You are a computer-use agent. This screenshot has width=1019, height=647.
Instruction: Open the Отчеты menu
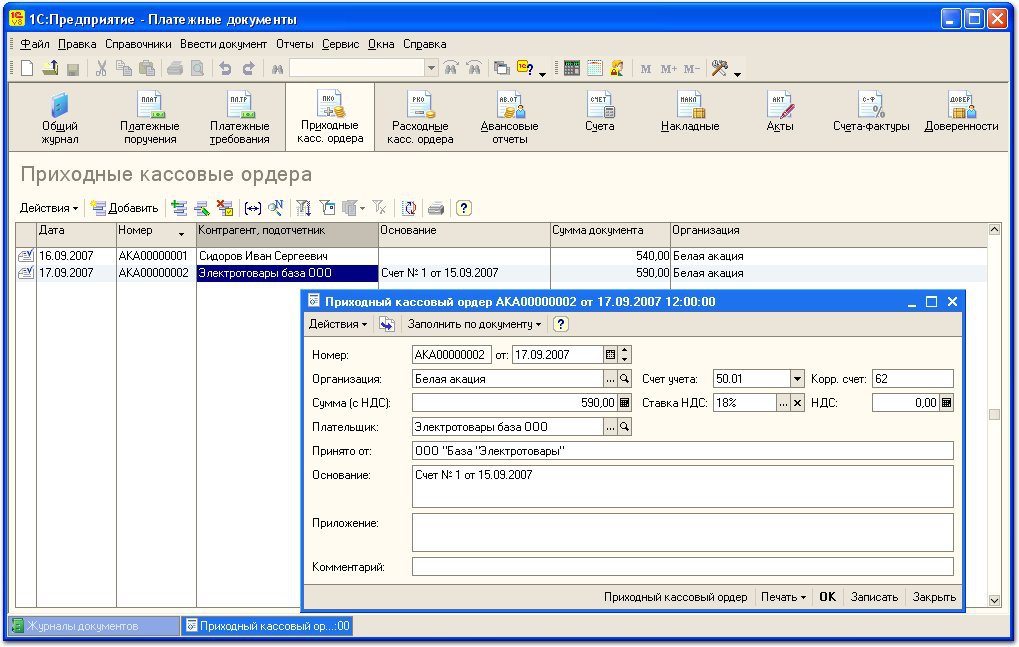[x=295, y=44]
